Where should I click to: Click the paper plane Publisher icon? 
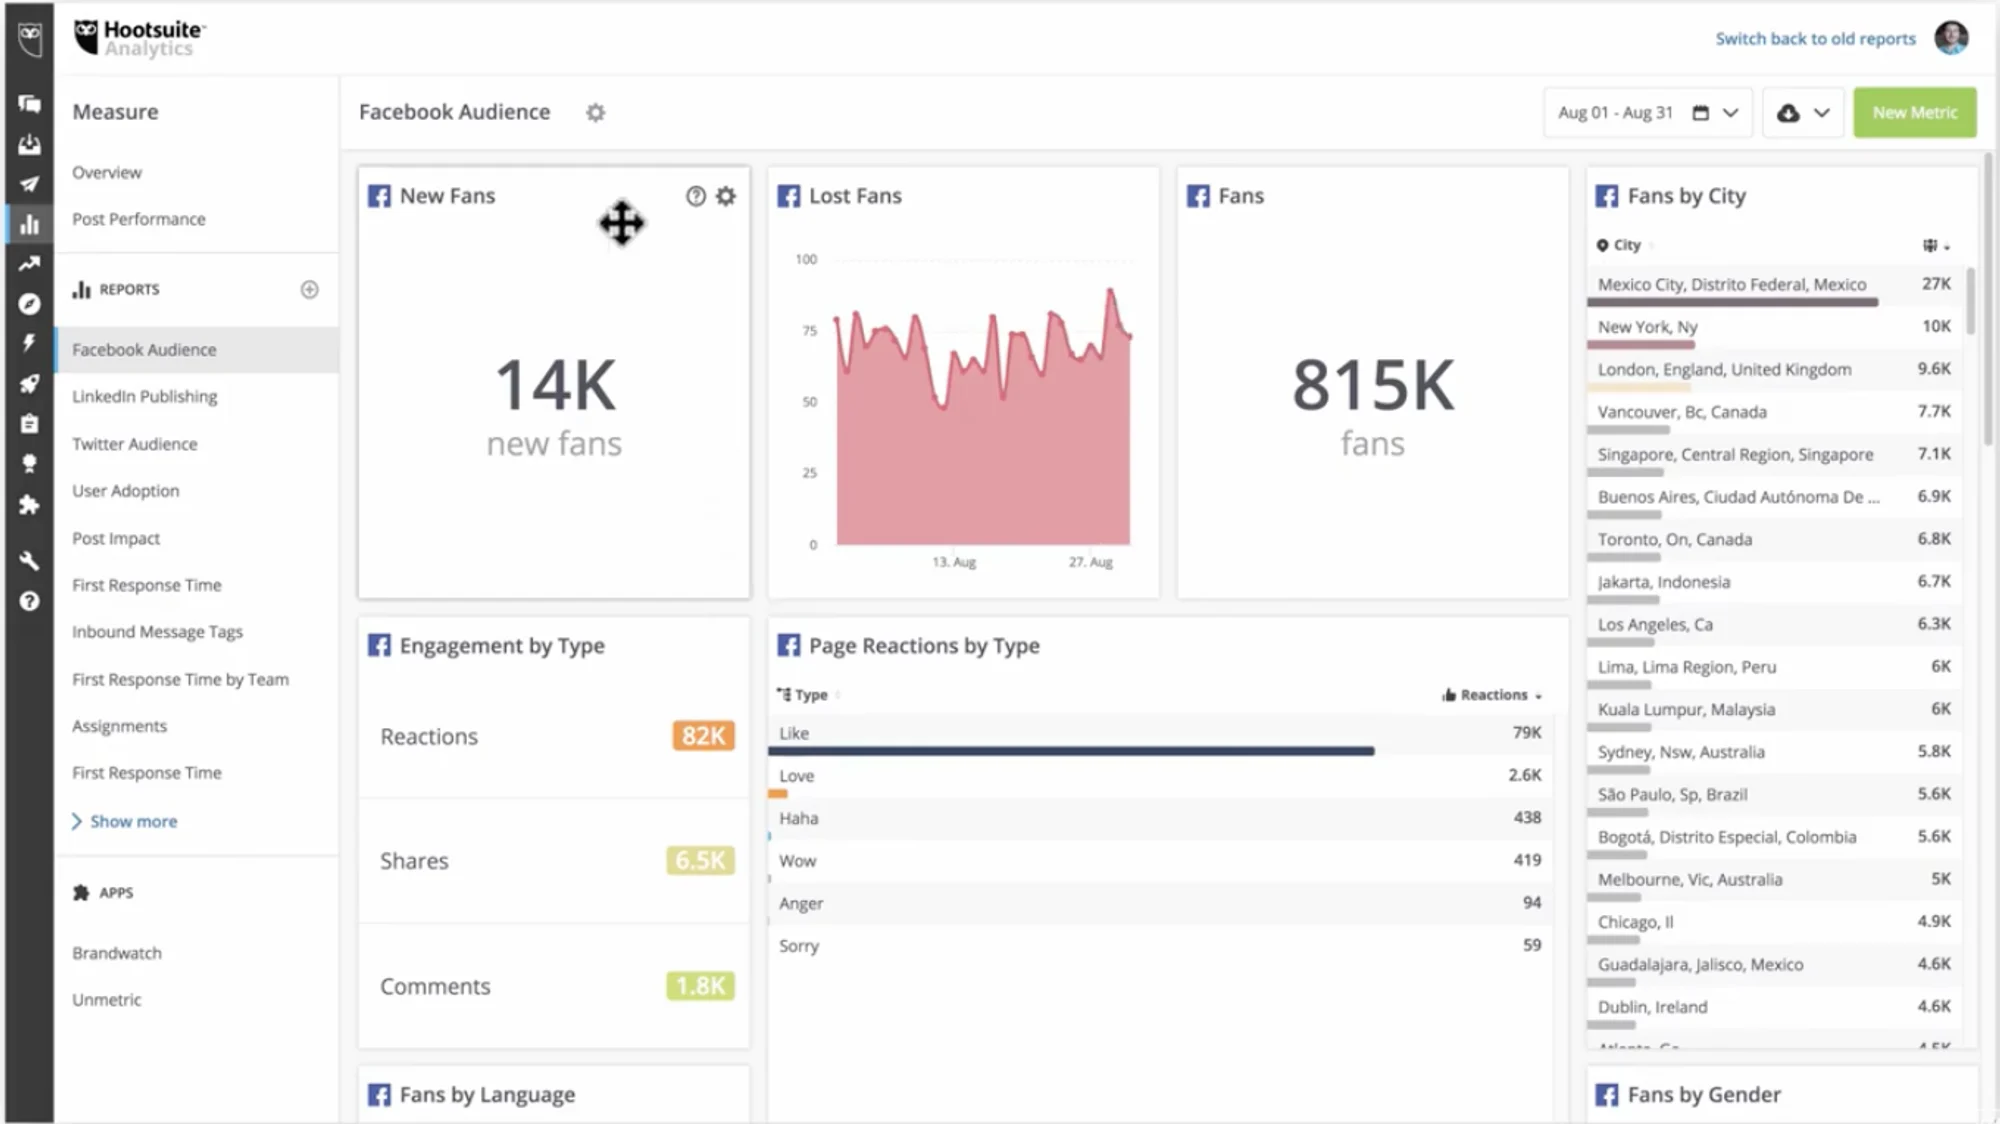click(29, 184)
